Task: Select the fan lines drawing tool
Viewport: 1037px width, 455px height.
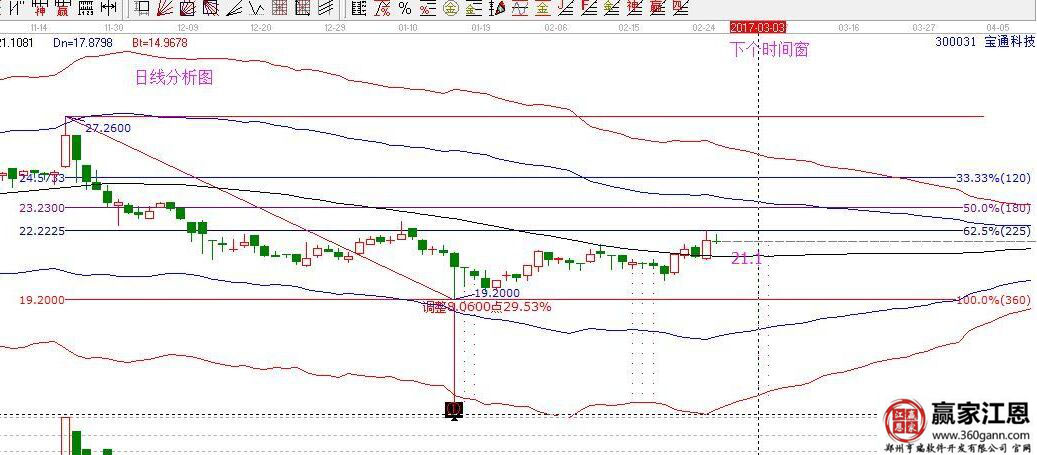Action: 164,8
